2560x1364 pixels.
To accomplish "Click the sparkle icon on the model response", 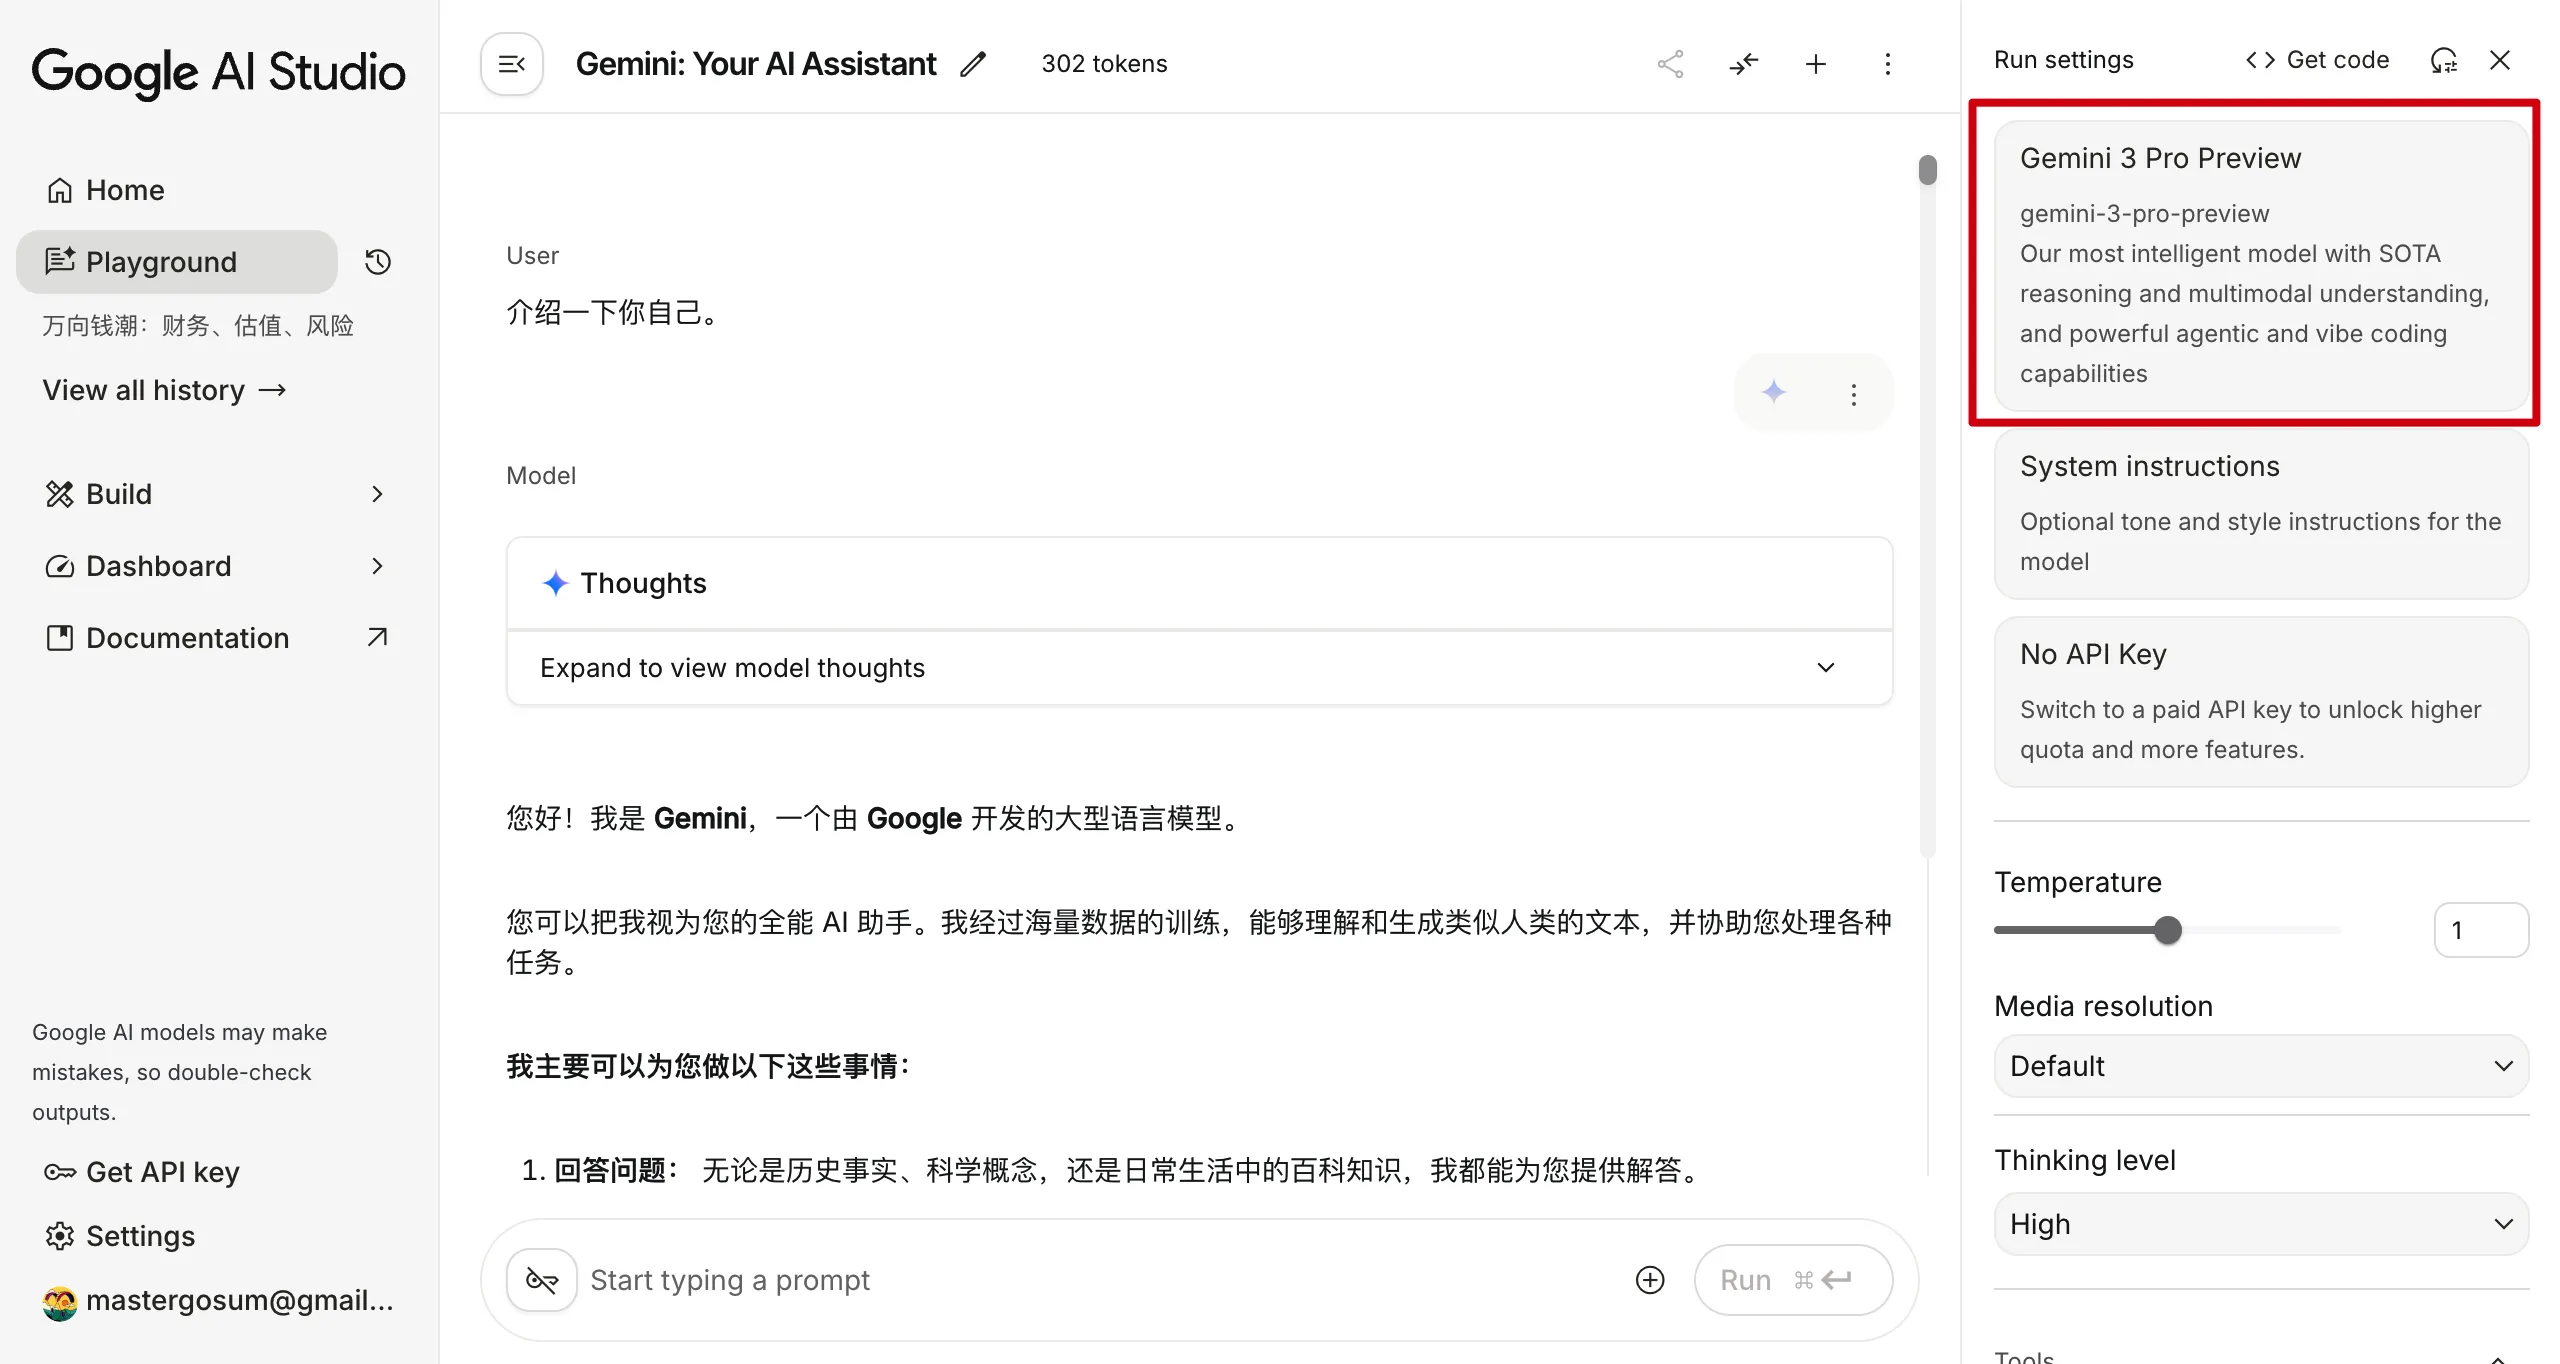I will [x=1774, y=393].
